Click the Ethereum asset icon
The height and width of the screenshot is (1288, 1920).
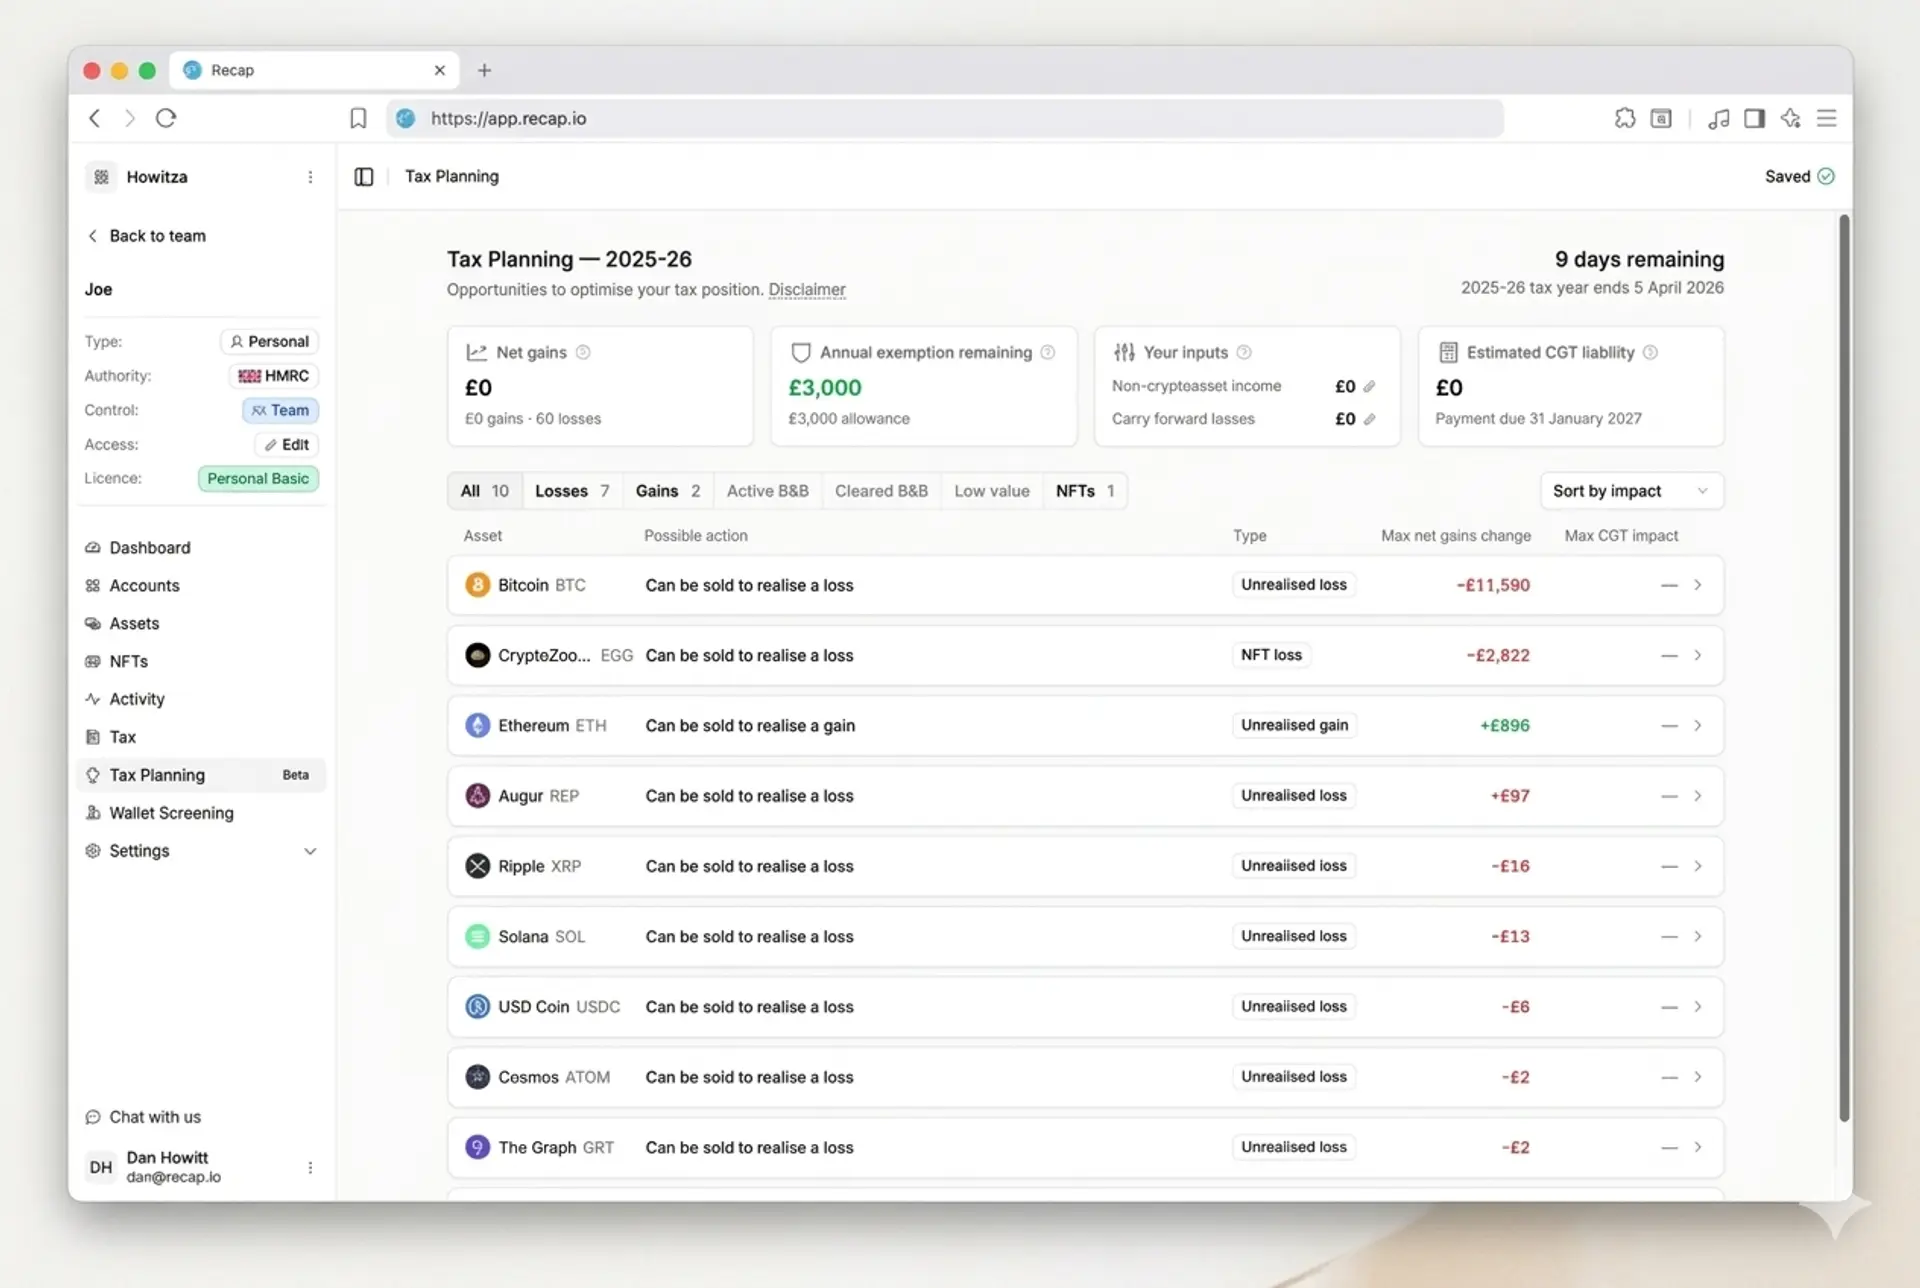(477, 725)
